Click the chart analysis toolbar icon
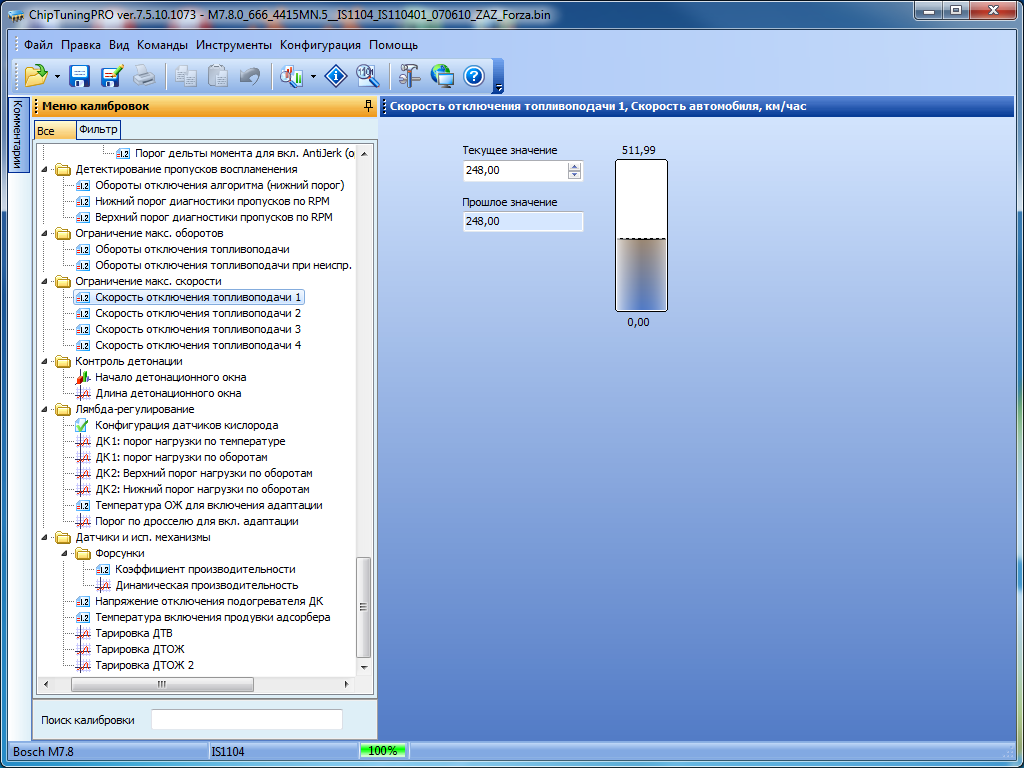 (x=291, y=75)
